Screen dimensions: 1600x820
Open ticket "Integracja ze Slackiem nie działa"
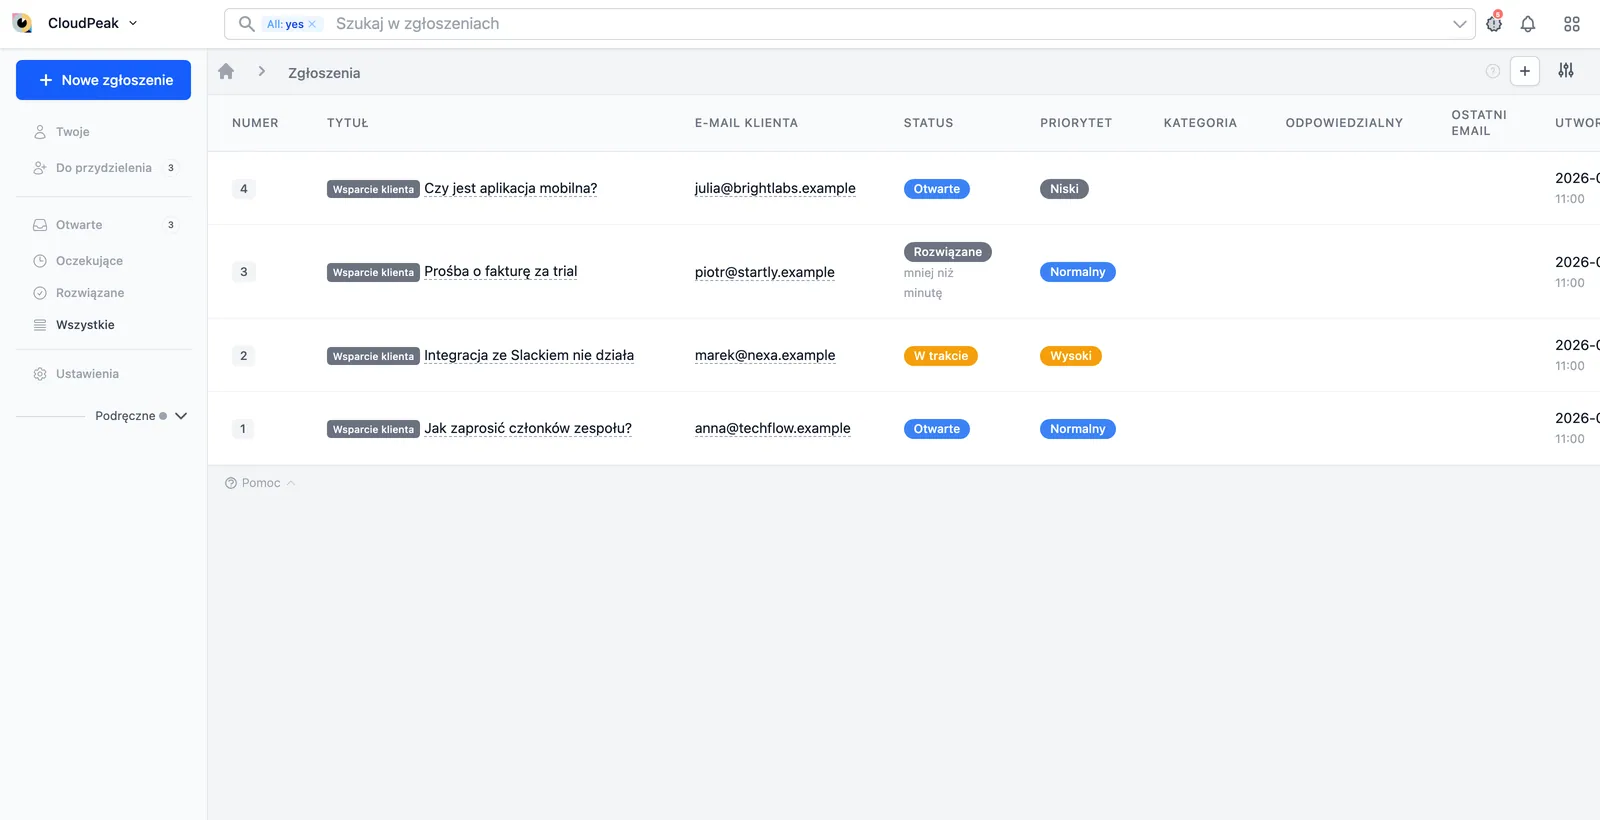coord(529,355)
